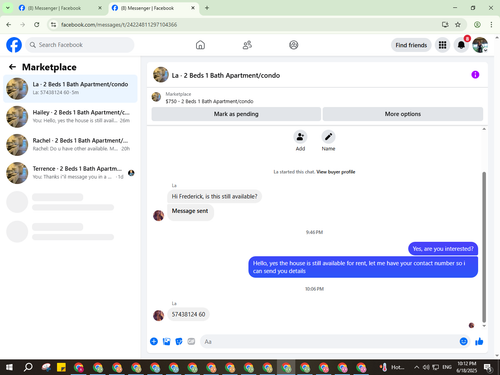
Task: Open the Facebook apps grid menu
Action: 442,45
